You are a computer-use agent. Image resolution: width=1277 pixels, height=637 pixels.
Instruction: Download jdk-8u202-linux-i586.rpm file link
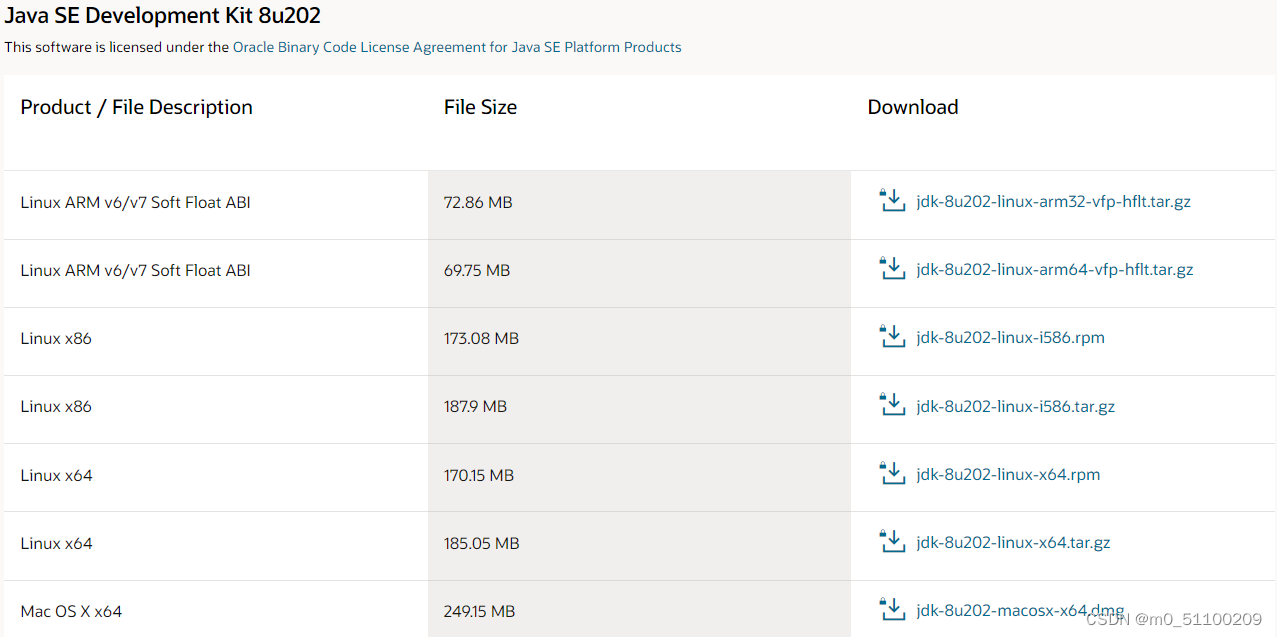pos(1010,338)
